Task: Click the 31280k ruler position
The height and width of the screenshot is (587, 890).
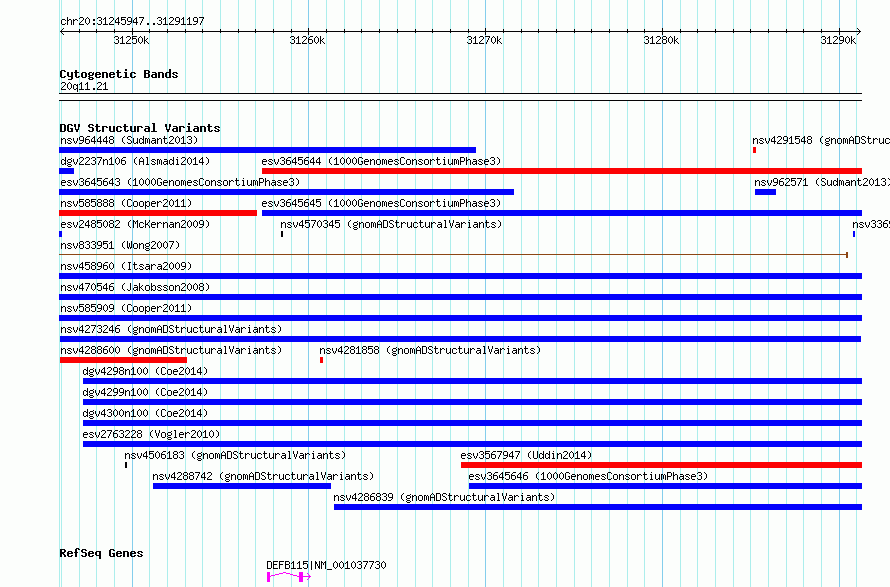Action: (661, 40)
